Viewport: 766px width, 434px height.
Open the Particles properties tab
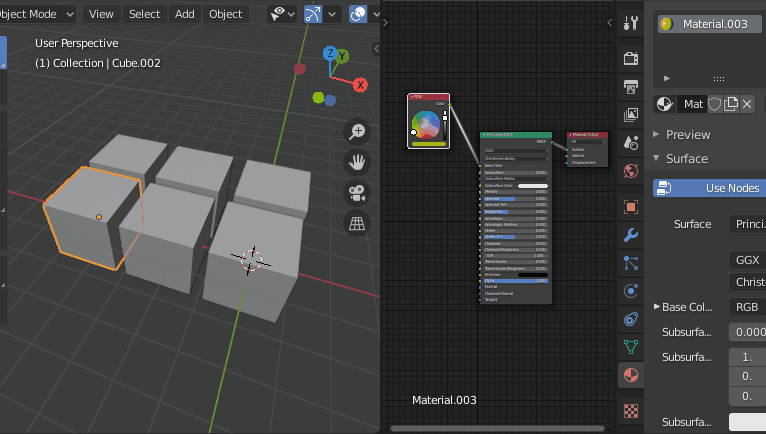point(631,263)
